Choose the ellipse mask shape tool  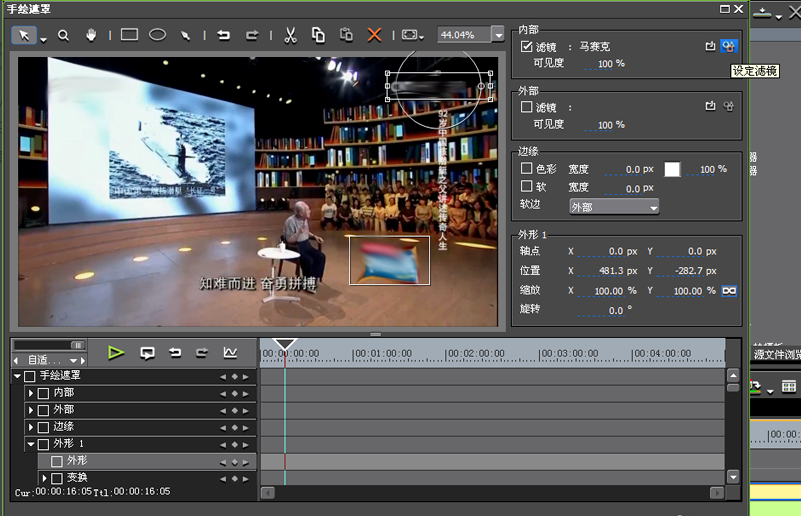coord(157,35)
